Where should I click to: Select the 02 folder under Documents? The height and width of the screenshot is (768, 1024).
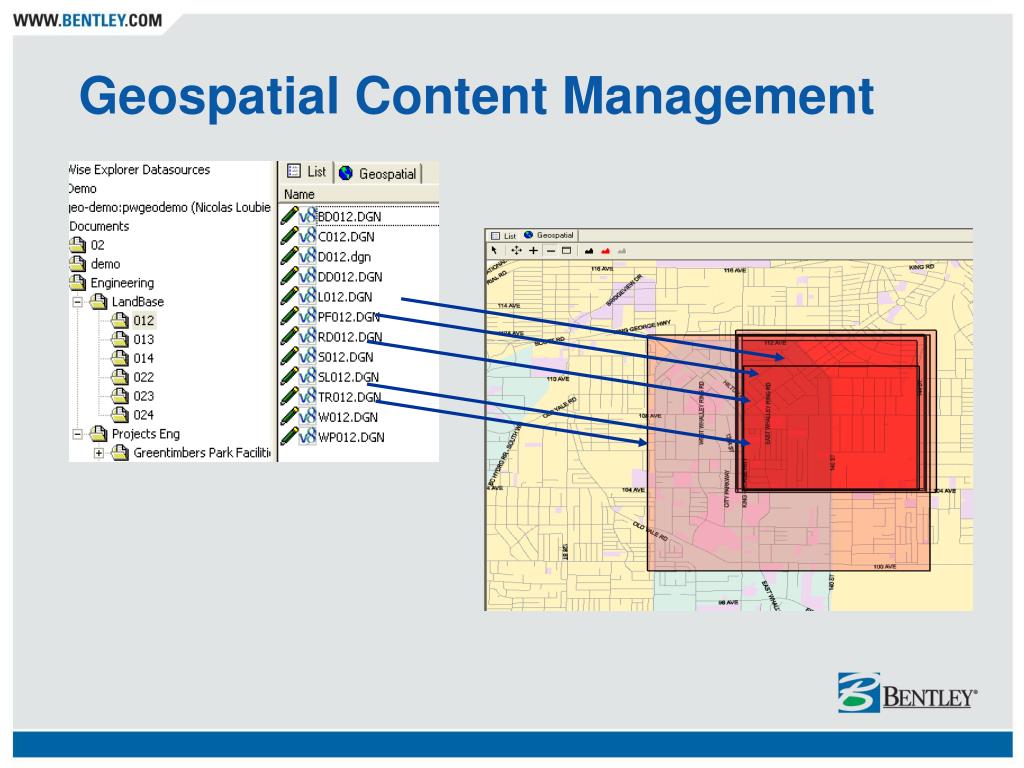pyautogui.click(x=97, y=245)
